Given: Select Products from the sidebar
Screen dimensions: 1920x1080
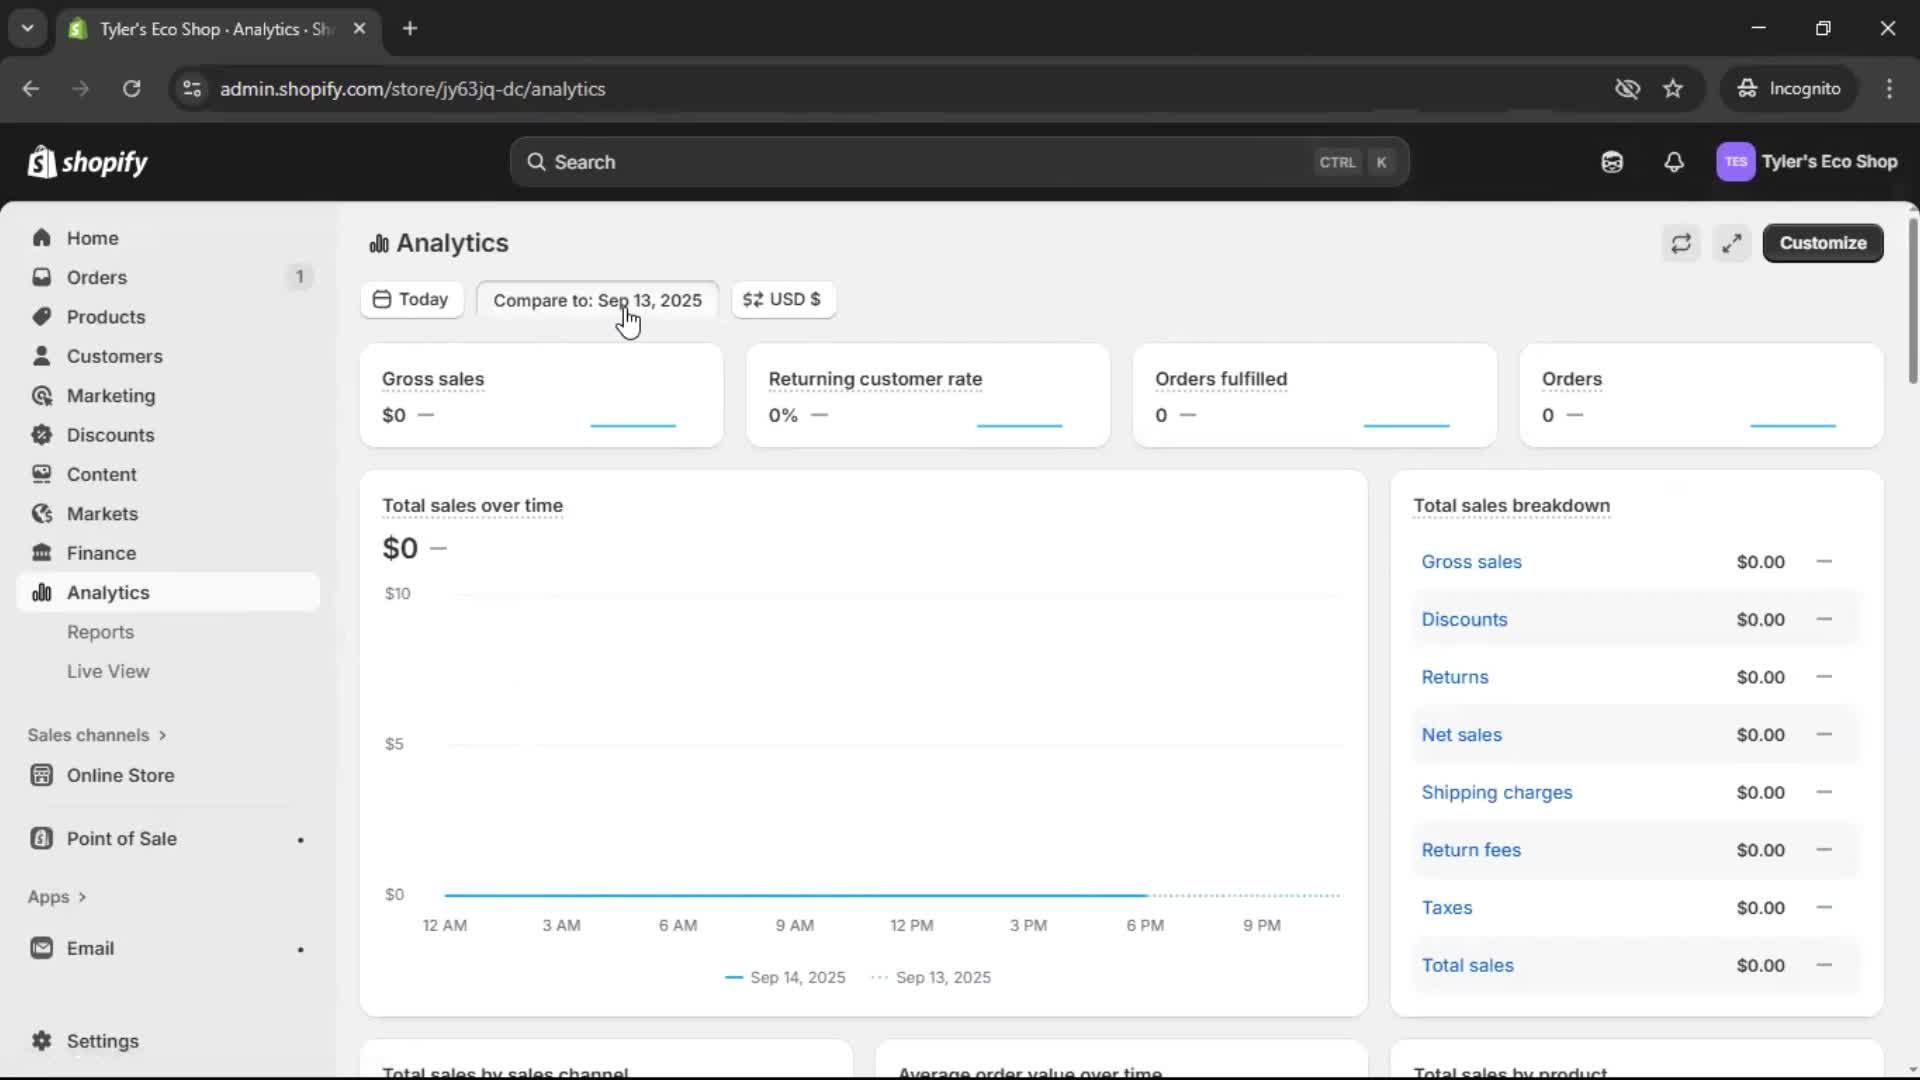Looking at the screenshot, I should tap(104, 316).
